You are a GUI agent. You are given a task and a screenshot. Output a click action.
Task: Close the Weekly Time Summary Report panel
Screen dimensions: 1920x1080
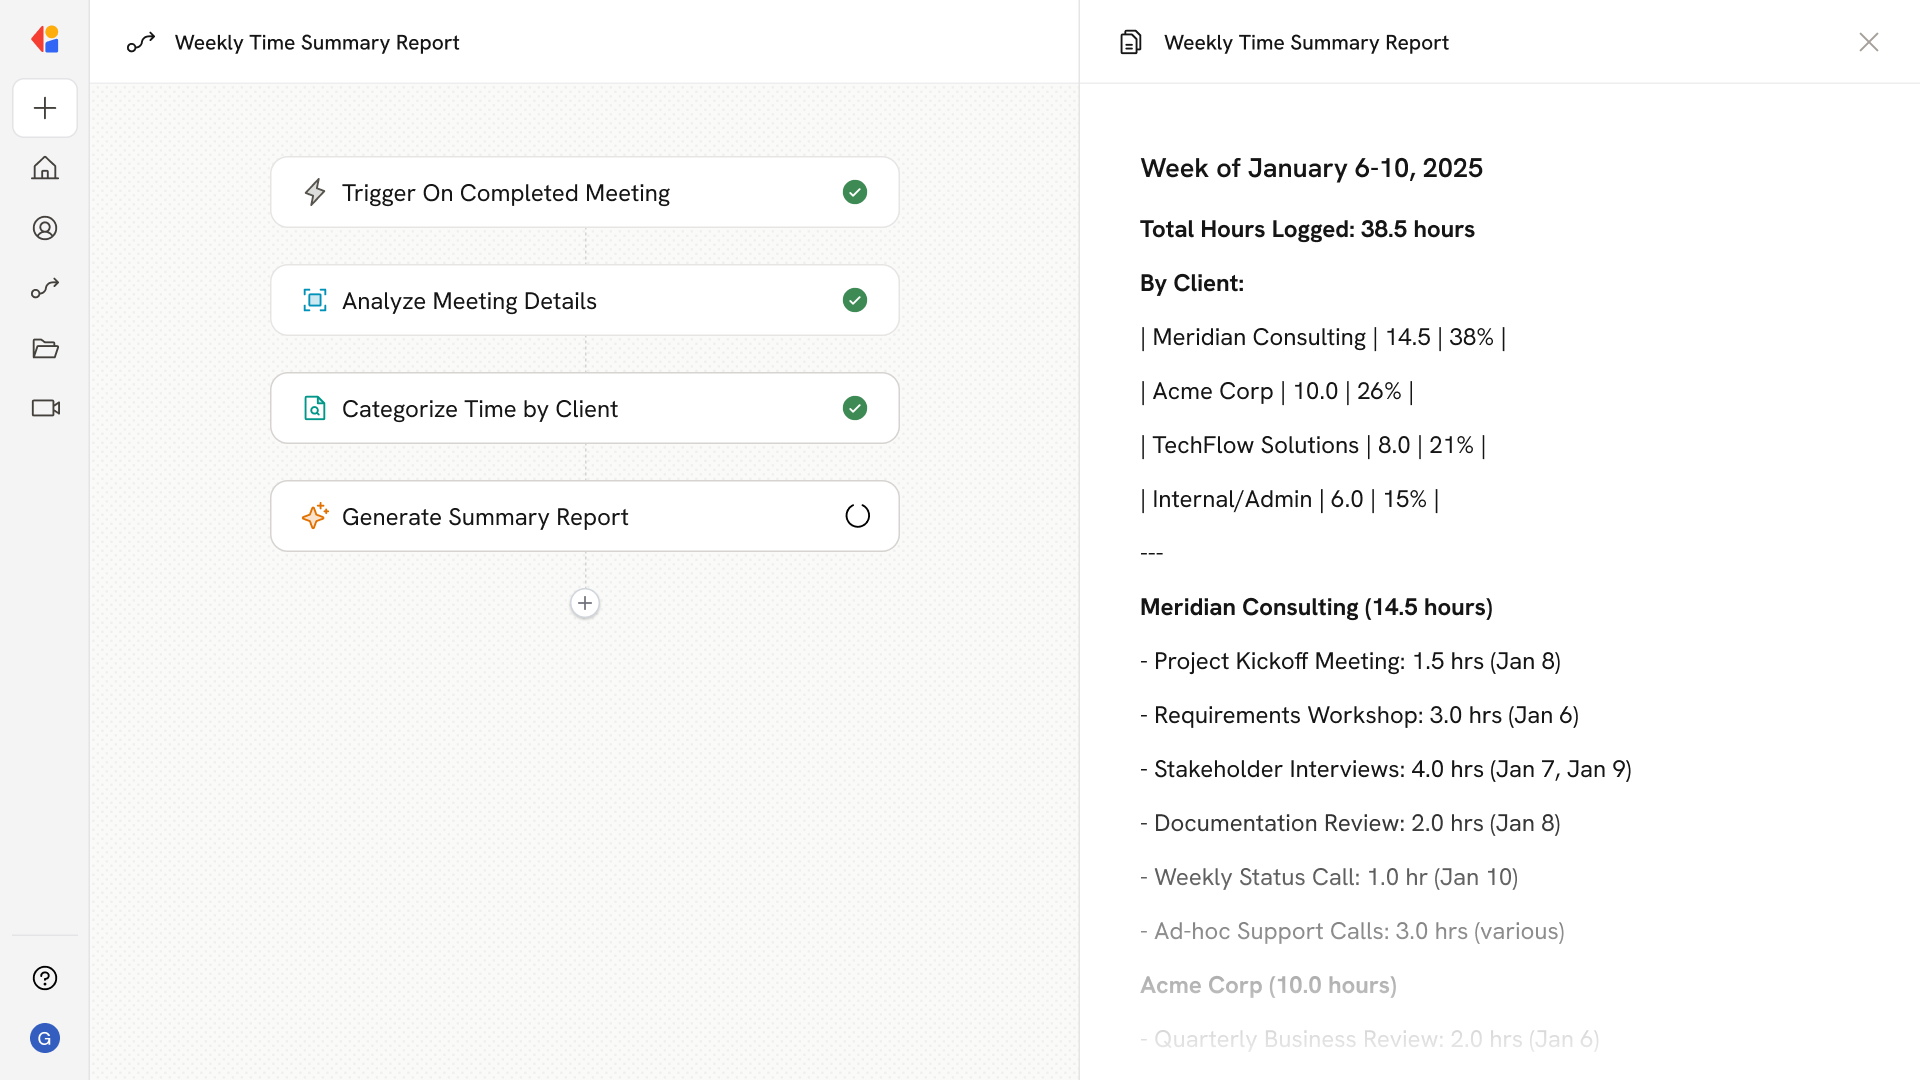pos(1869,42)
